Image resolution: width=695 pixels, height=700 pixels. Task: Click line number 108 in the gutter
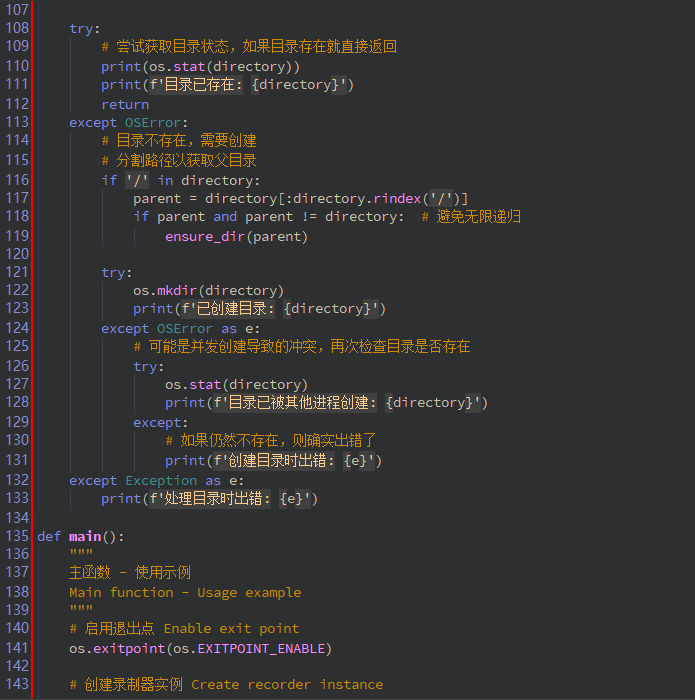pos(17,28)
